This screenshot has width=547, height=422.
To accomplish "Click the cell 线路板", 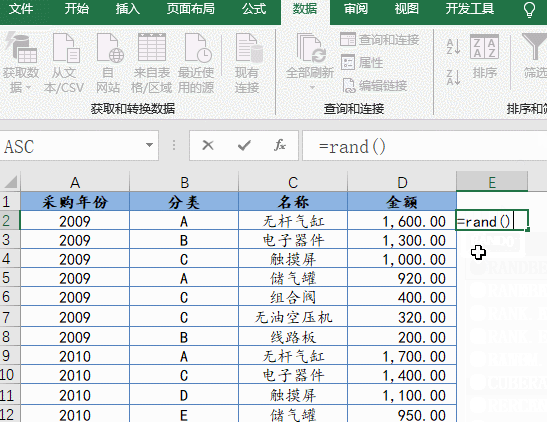I will click(293, 337).
